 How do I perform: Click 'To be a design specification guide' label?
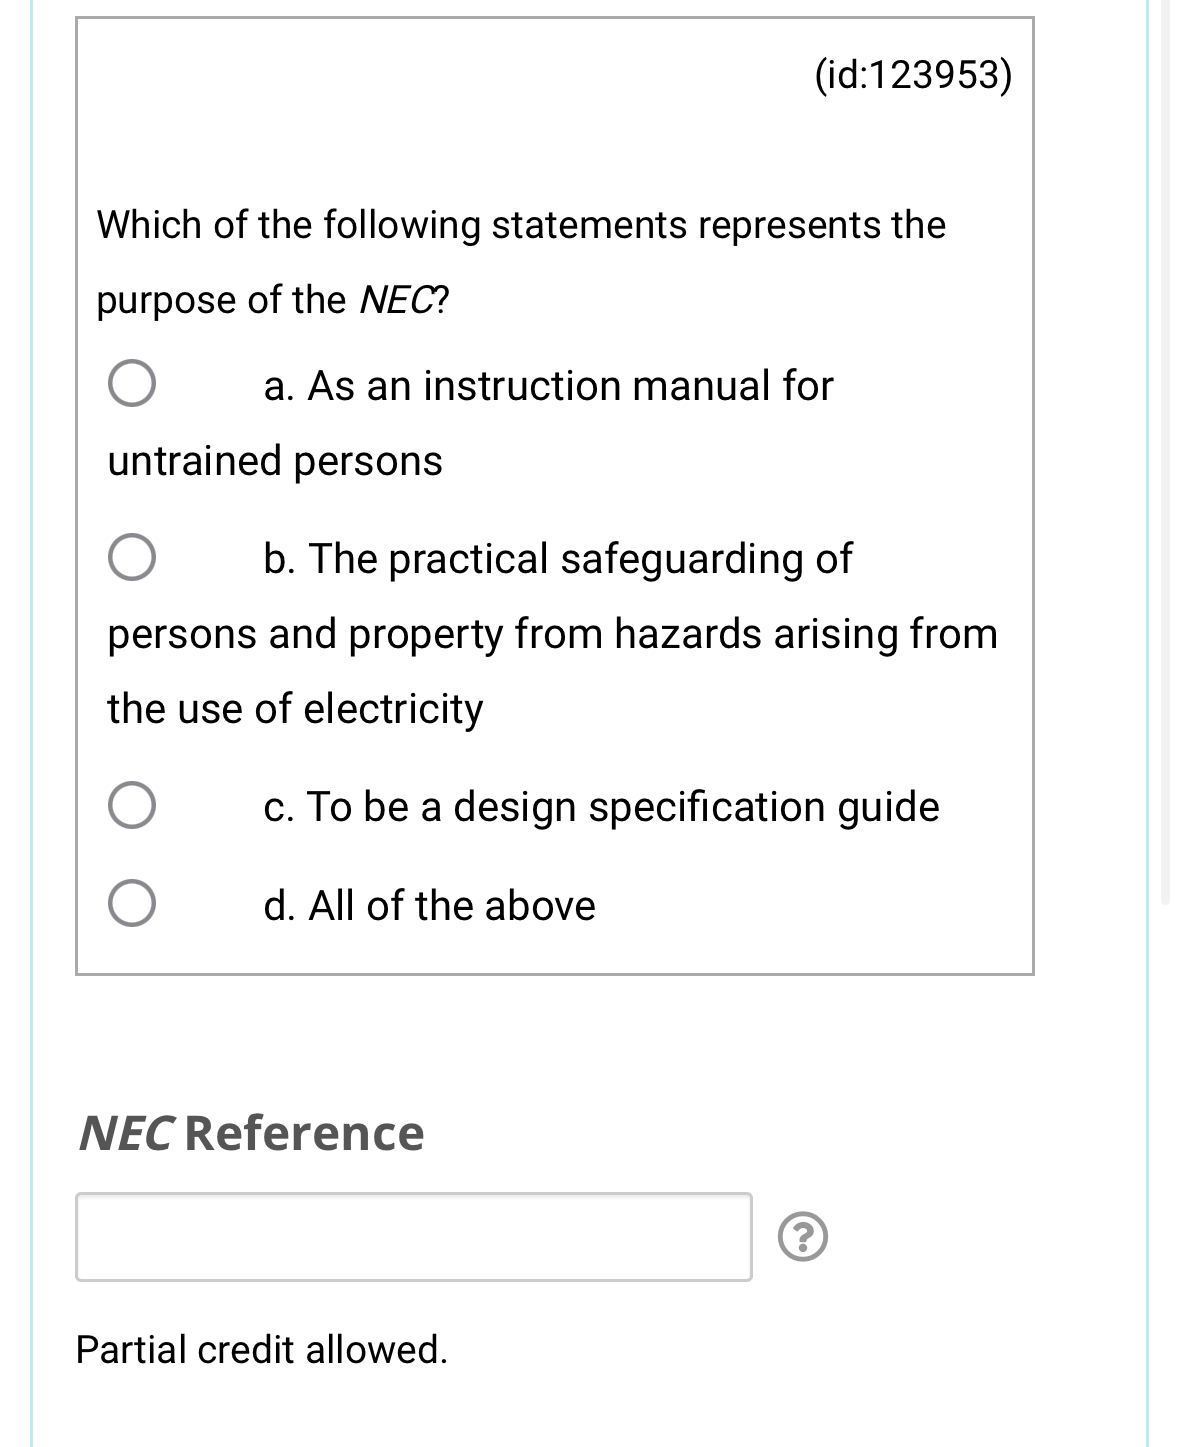coord(601,807)
